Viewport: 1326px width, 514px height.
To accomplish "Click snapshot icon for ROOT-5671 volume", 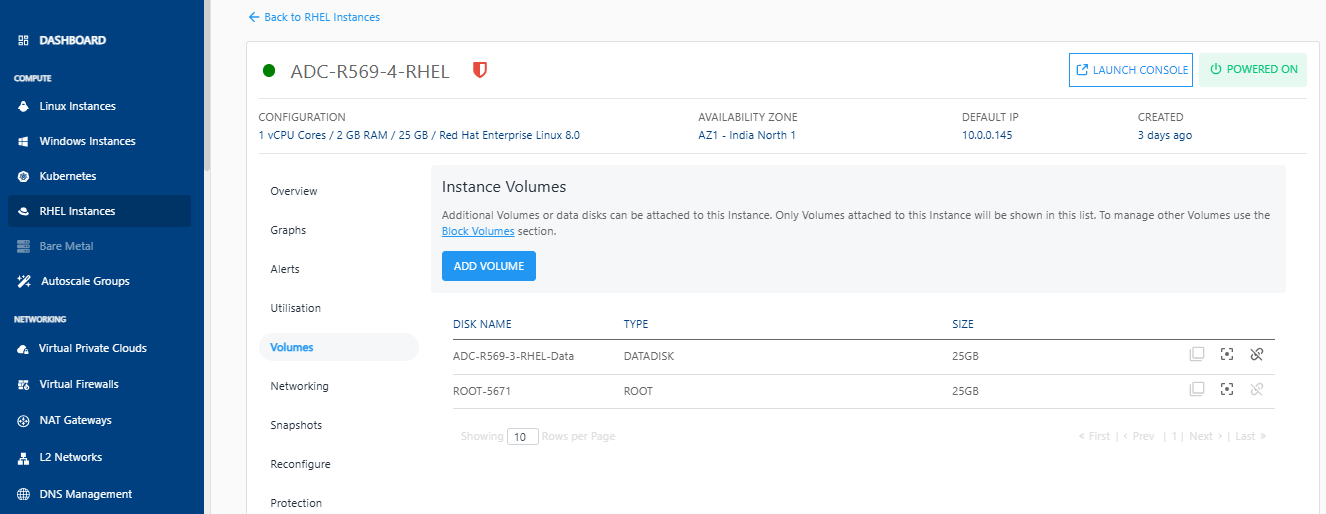I will pyautogui.click(x=1227, y=389).
